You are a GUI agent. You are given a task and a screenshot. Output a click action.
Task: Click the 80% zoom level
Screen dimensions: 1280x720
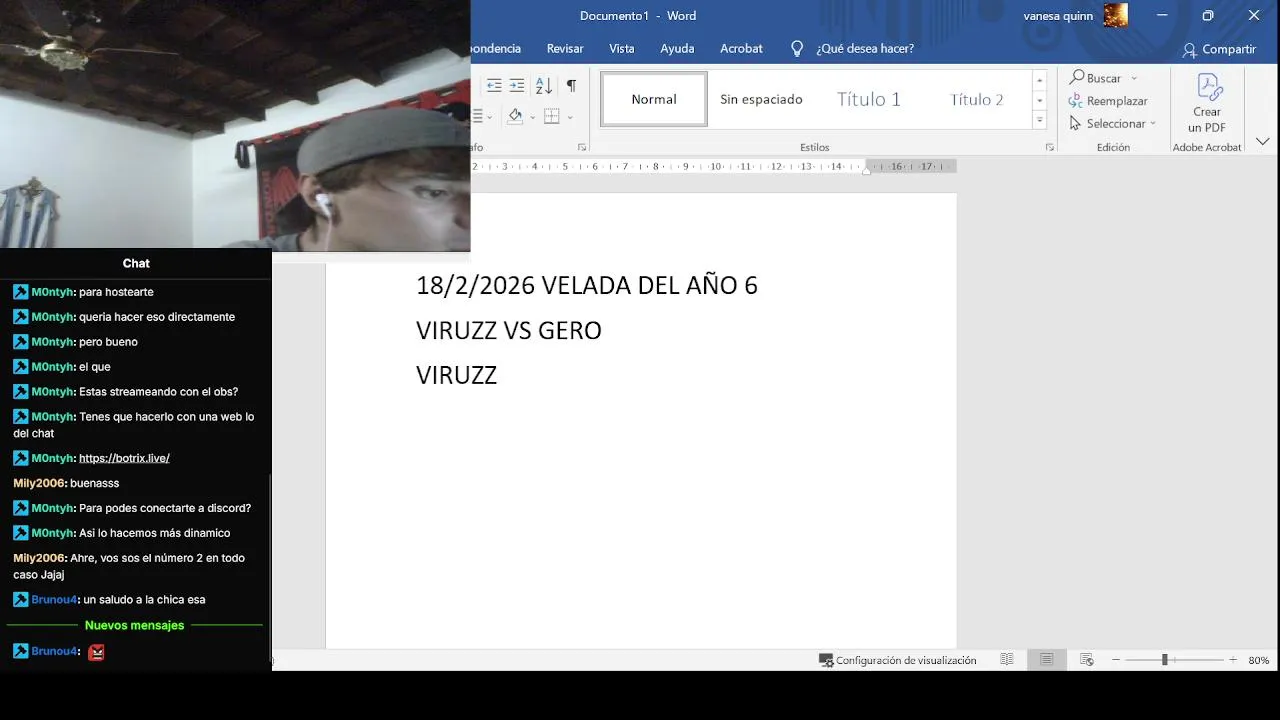[x=1259, y=660]
